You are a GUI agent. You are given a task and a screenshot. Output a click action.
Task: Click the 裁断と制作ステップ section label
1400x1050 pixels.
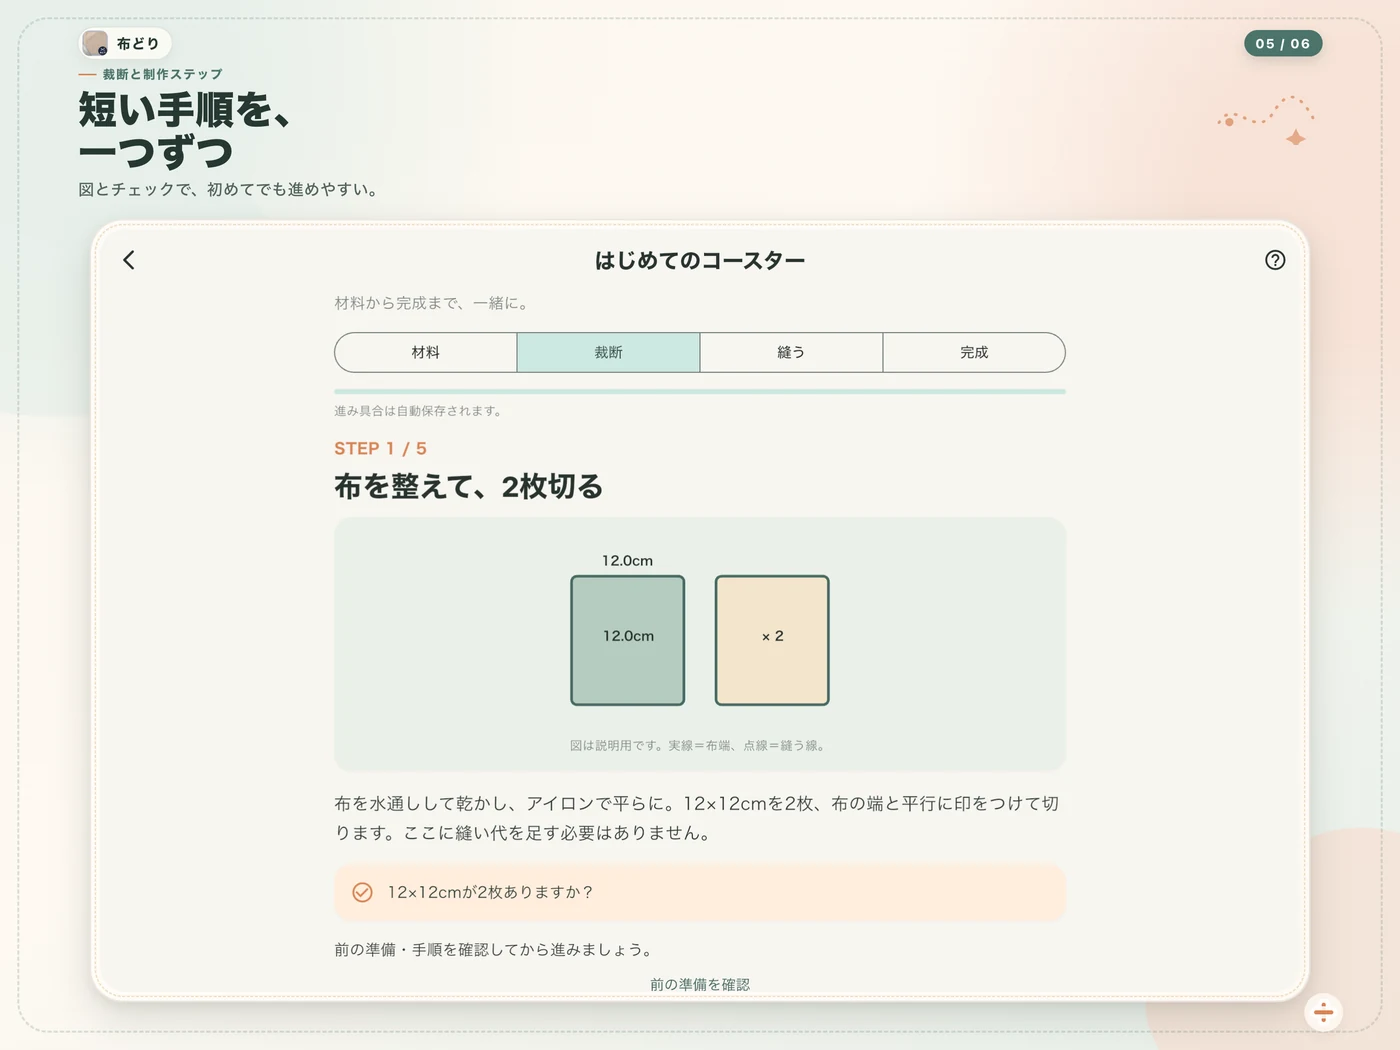coord(162,74)
